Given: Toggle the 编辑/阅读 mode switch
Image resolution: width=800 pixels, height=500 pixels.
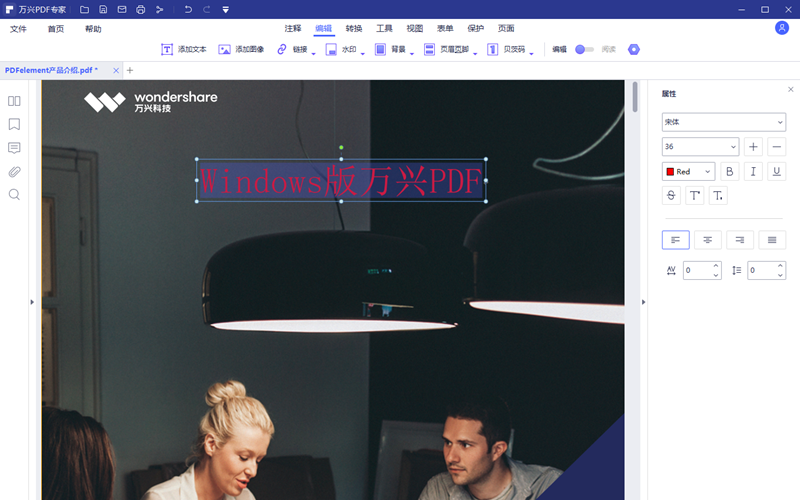Looking at the screenshot, I should pos(584,49).
